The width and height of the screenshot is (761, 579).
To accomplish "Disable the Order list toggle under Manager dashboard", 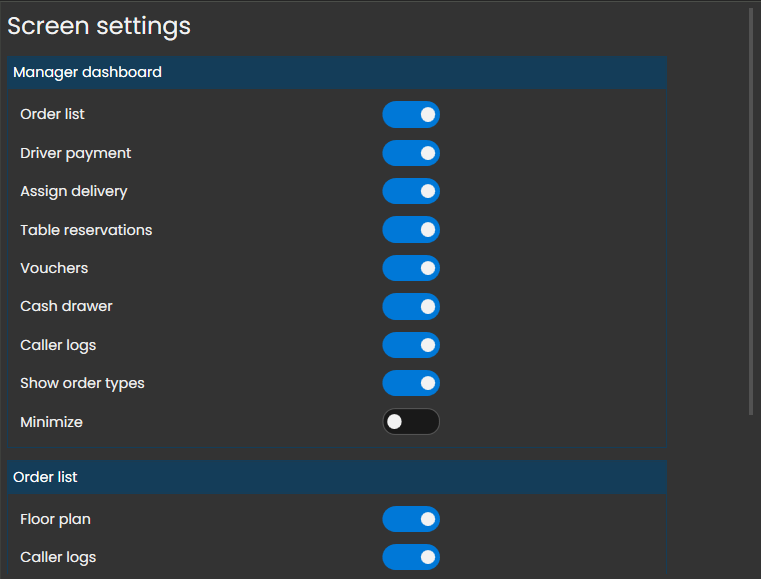I will pyautogui.click(x=411, y=115).
